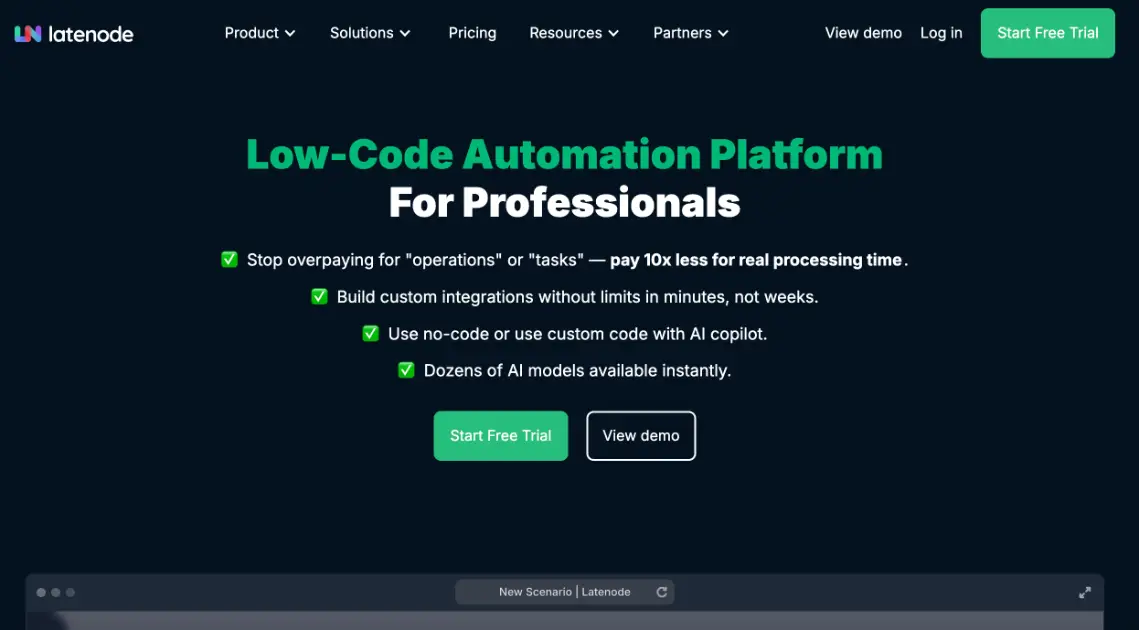Expand the Resources dropdown menu
Screen dimensions: 1139x630
pyautogui.click(x=574, y=33)
